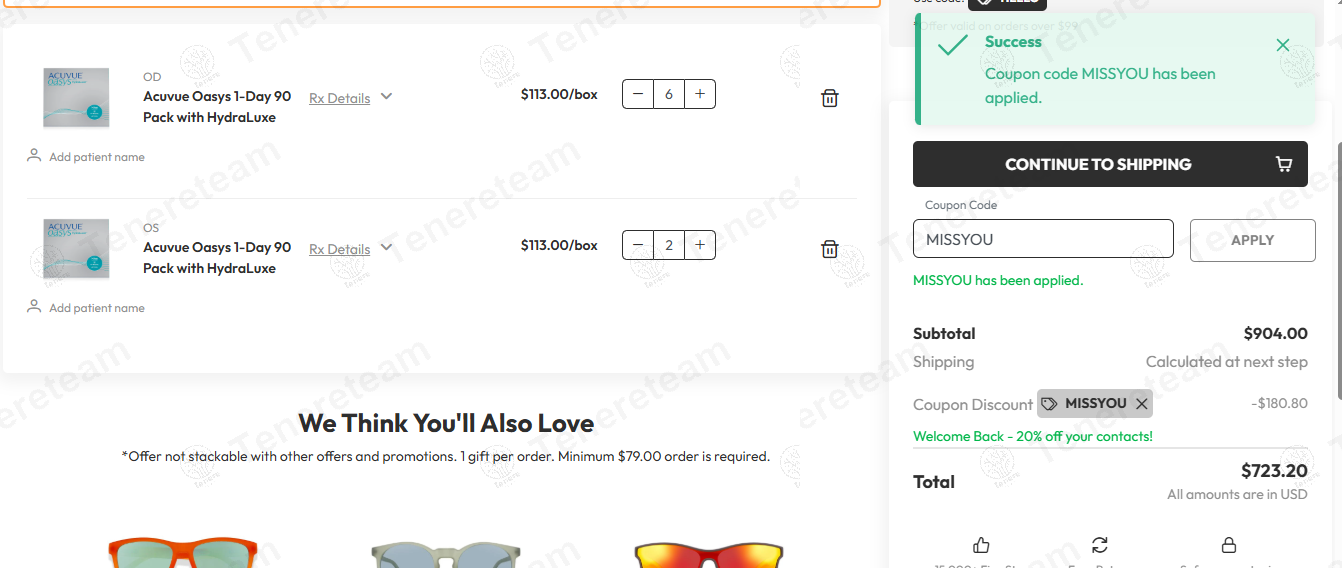Screen dimensions: 1342x568
Task: Decrease OS box quantity with minus button
Action: click(638, 245)
